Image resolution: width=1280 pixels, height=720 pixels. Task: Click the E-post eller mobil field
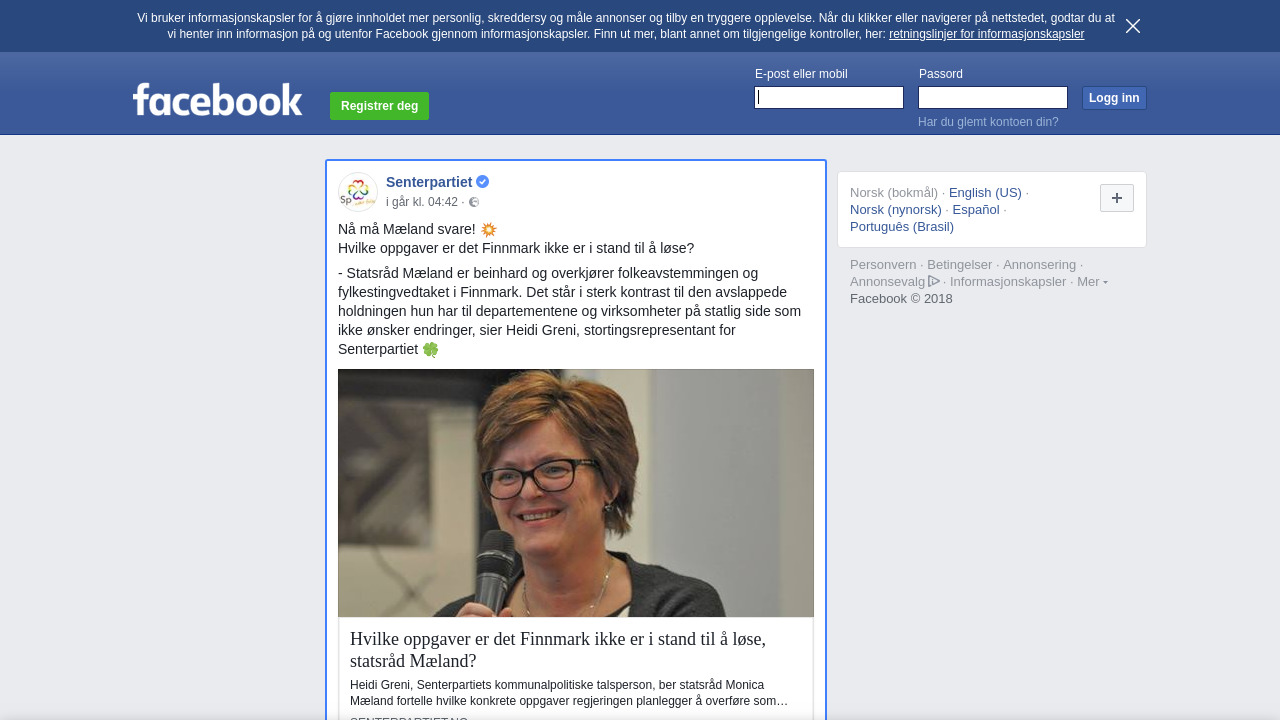(x=829, y=97)
